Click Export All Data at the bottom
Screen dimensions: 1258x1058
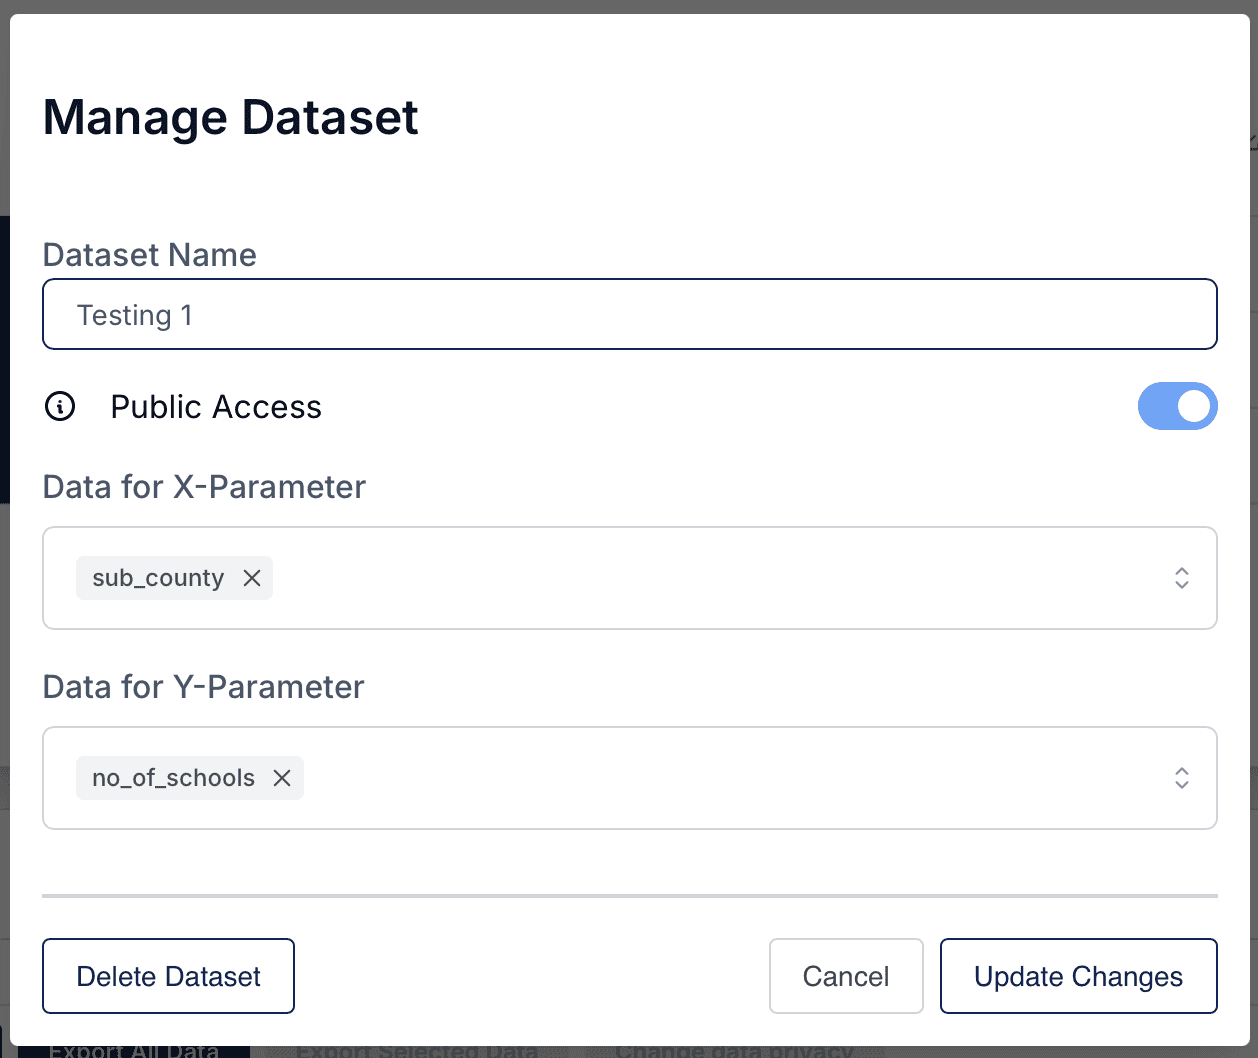pyautogui.click(x=137, y=1051)
